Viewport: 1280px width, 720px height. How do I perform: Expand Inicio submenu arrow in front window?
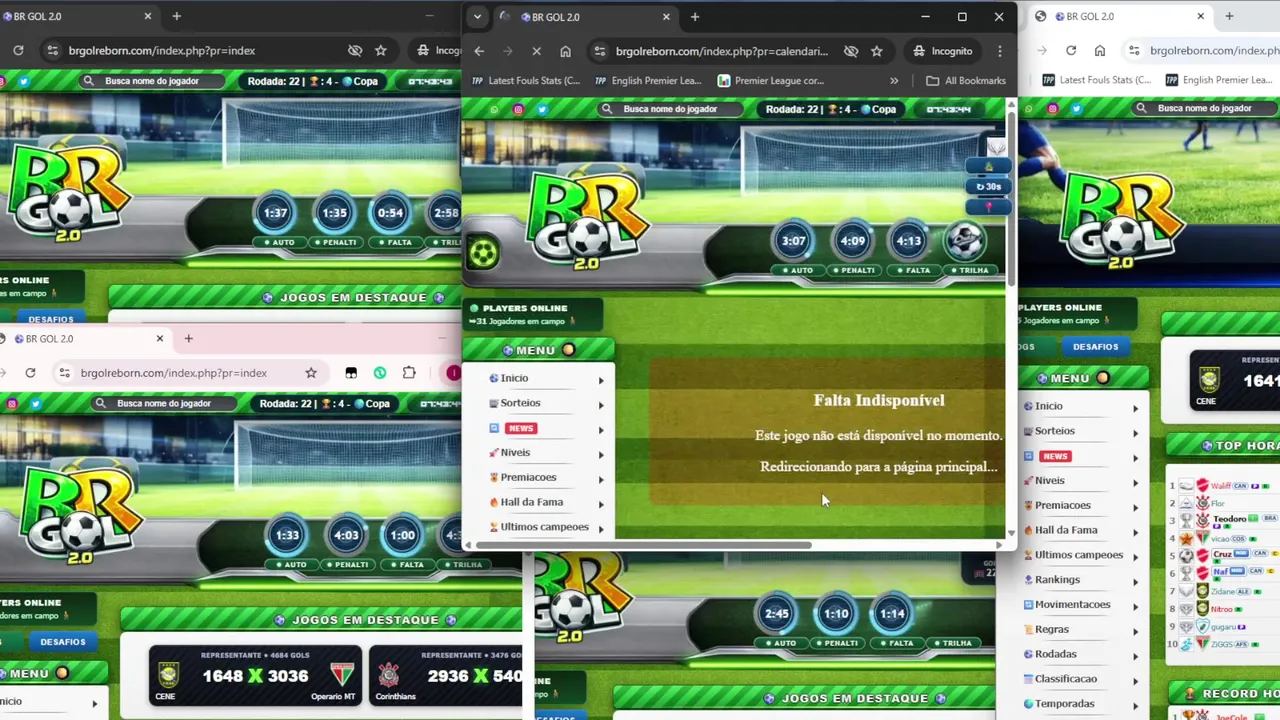click(601, 380)
